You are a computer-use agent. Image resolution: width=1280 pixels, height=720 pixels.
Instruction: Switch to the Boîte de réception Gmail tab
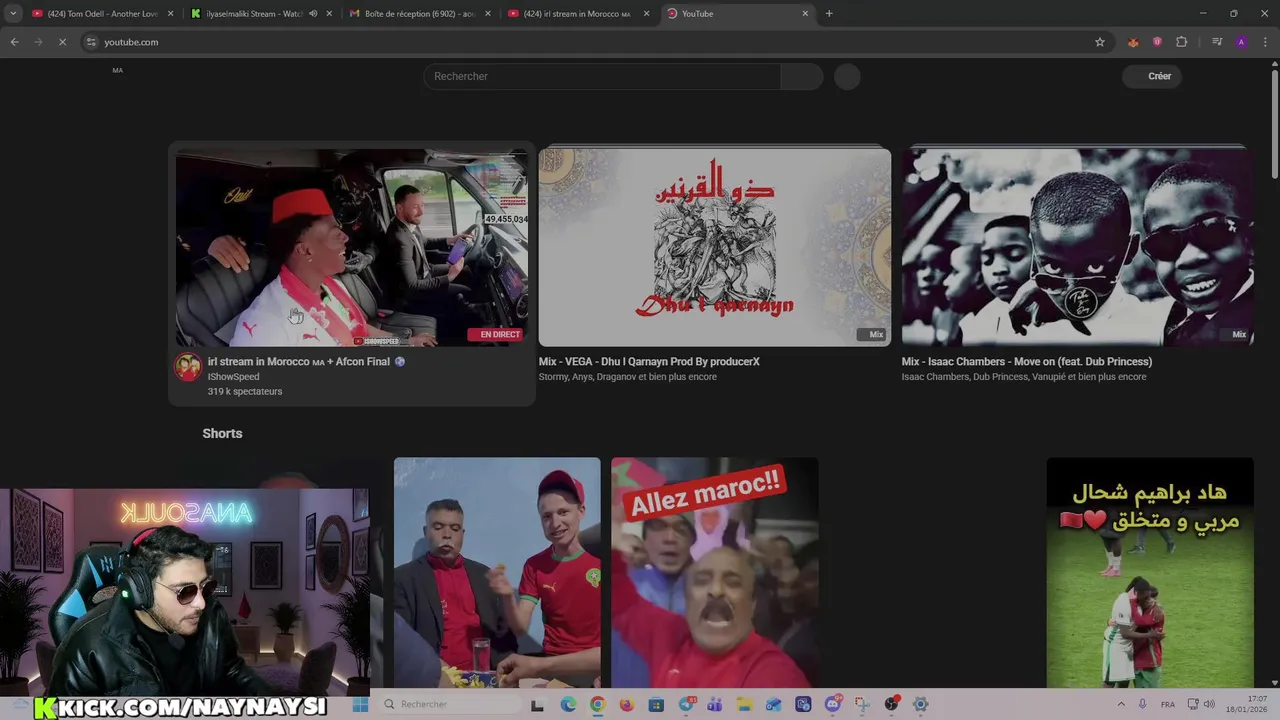(420, 14)
